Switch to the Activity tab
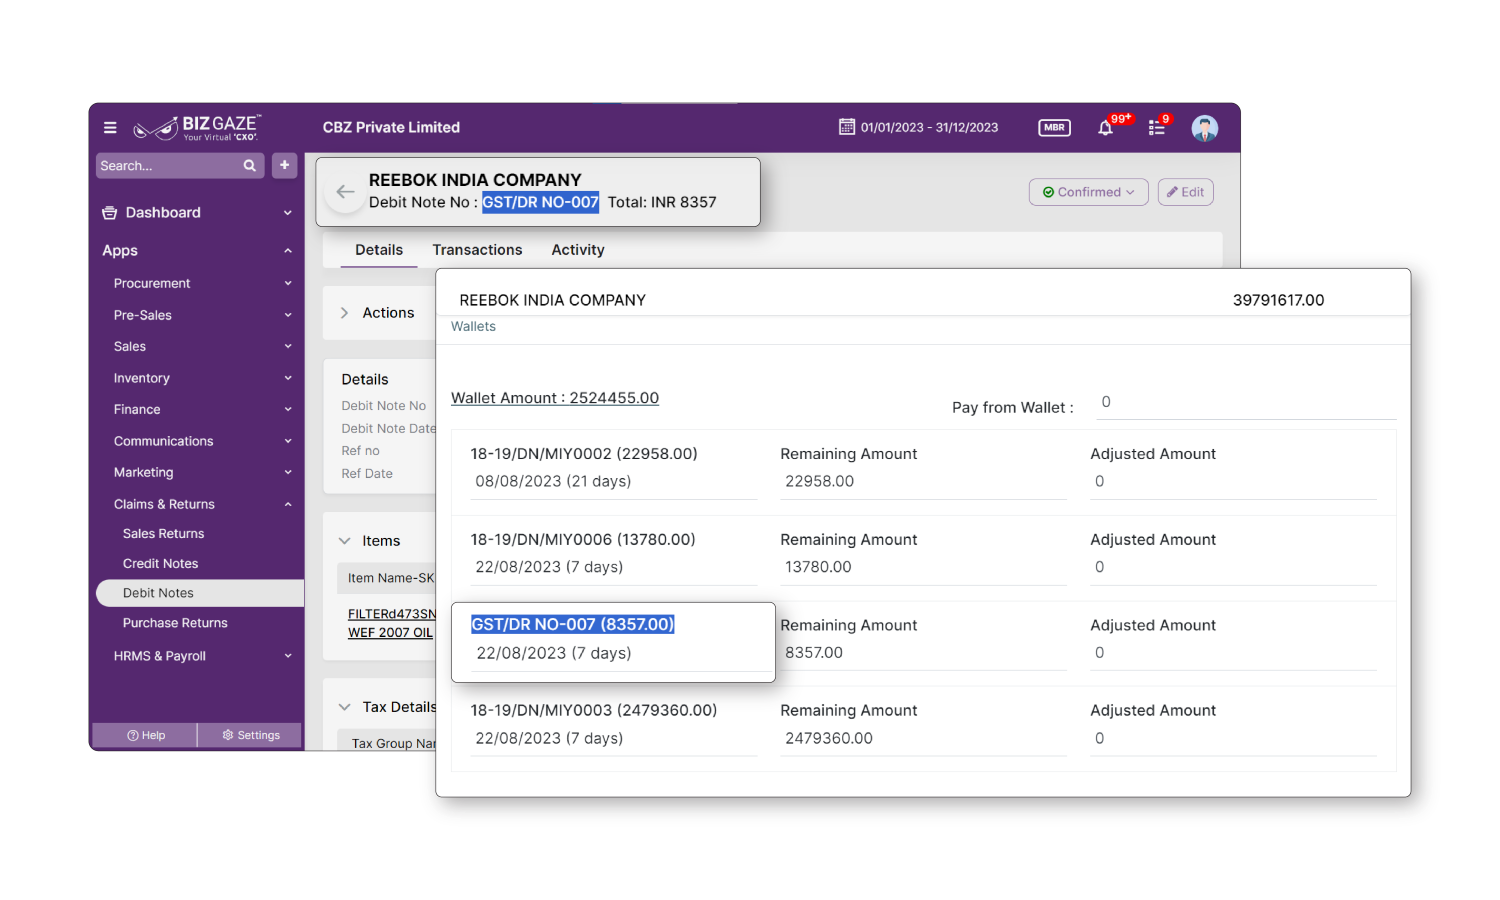 [x=578, y=250]
